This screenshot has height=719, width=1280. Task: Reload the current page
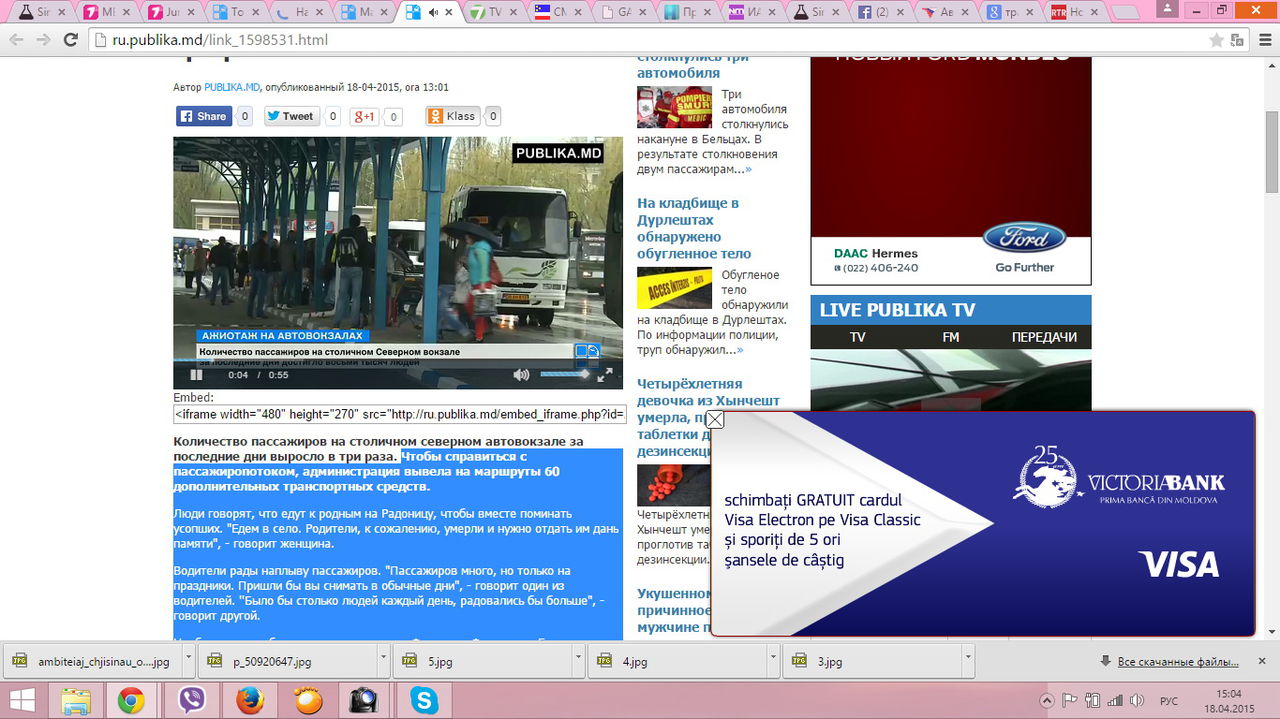point(70,40)
